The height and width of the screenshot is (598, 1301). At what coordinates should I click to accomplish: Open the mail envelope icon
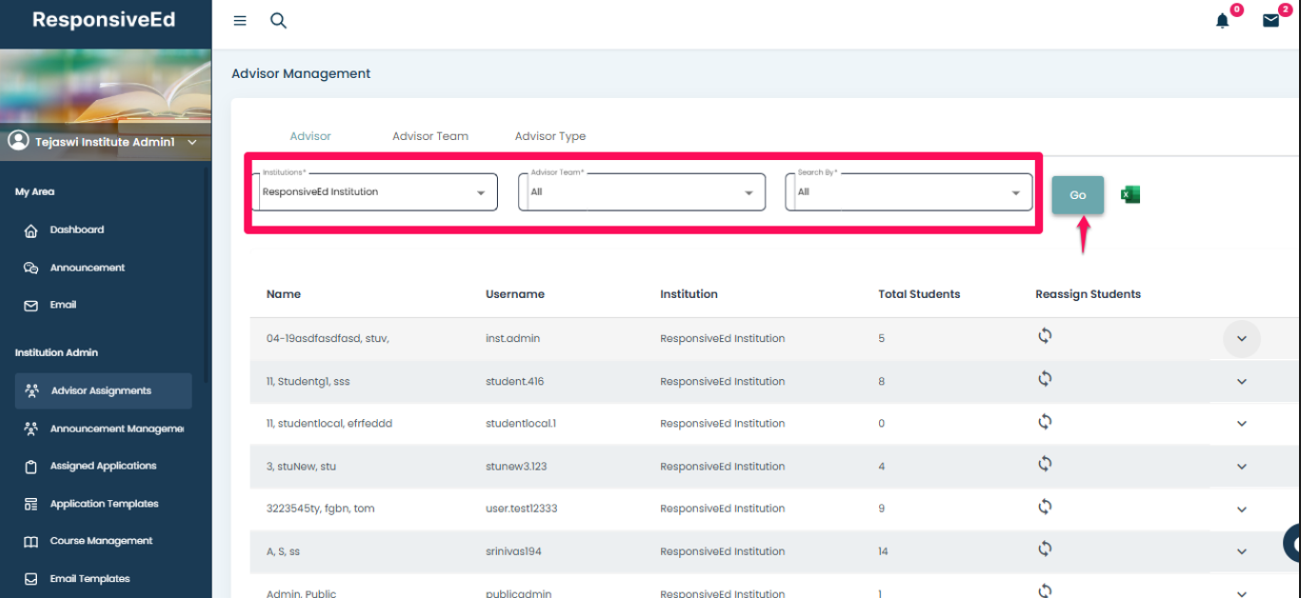coord(1271,21)
